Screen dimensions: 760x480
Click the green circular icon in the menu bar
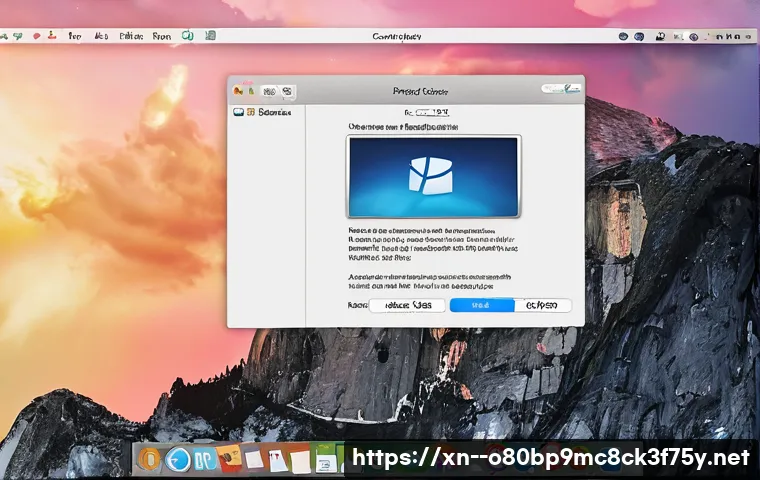click(187, 36)
